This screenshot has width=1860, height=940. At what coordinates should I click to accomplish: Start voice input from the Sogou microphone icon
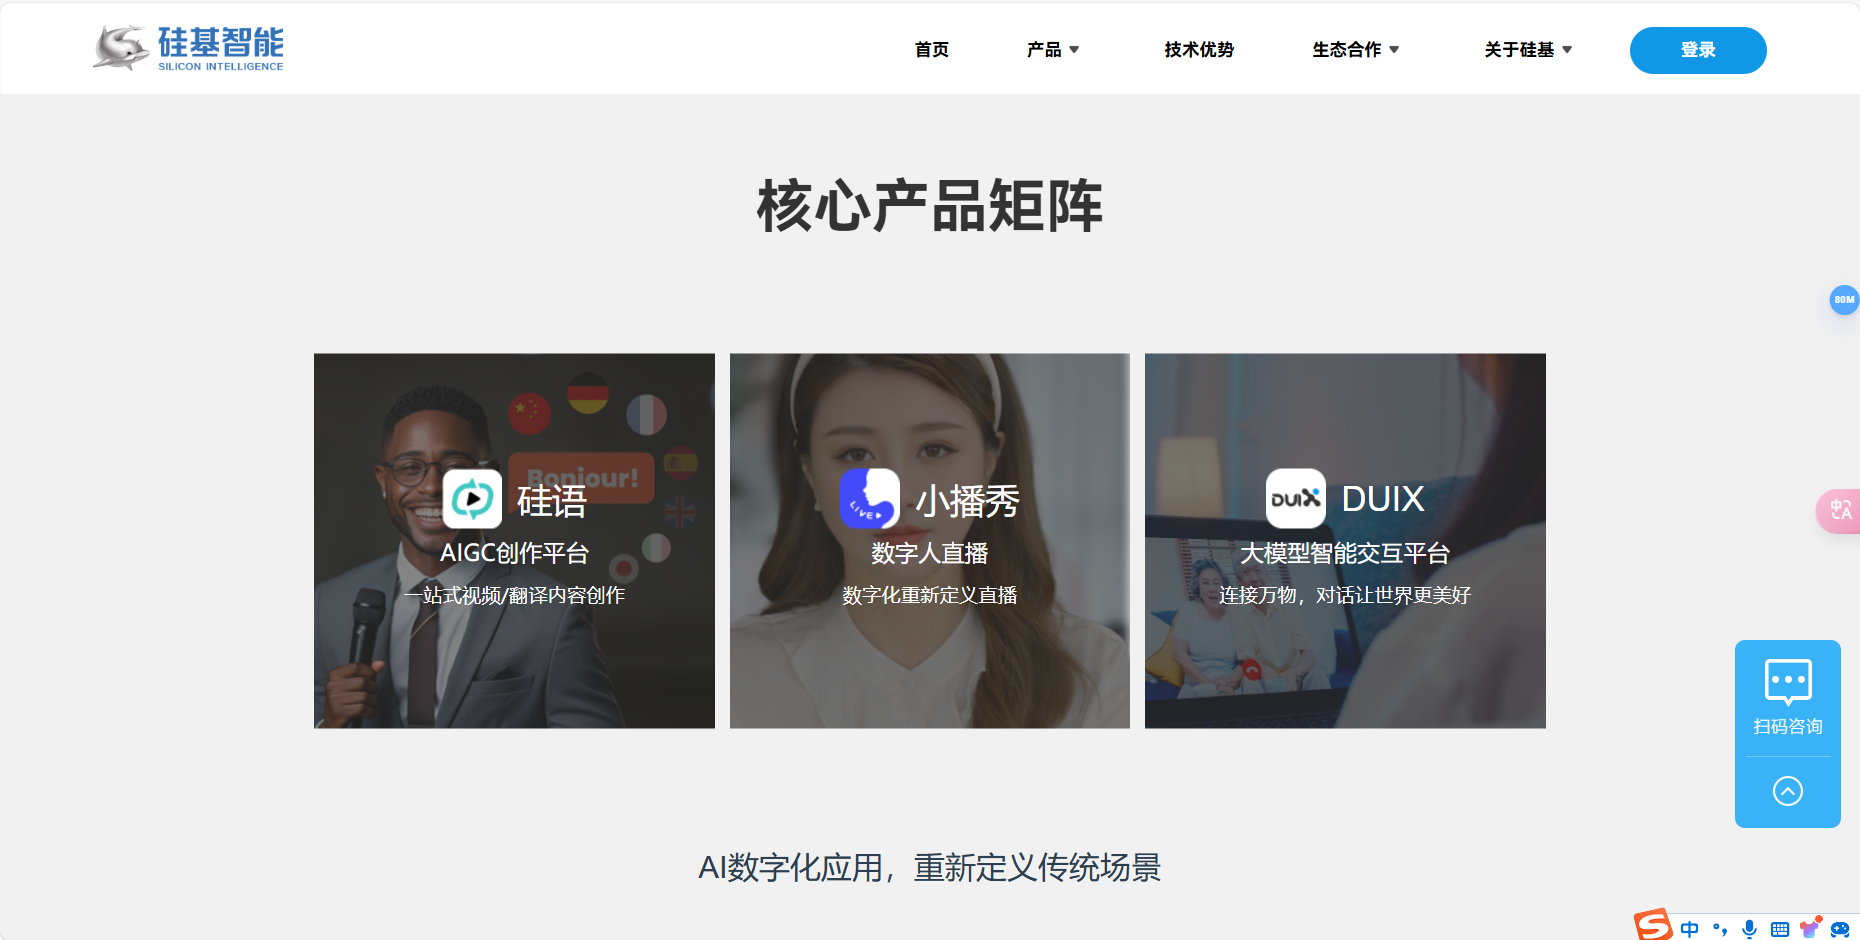click(1749, 929)
